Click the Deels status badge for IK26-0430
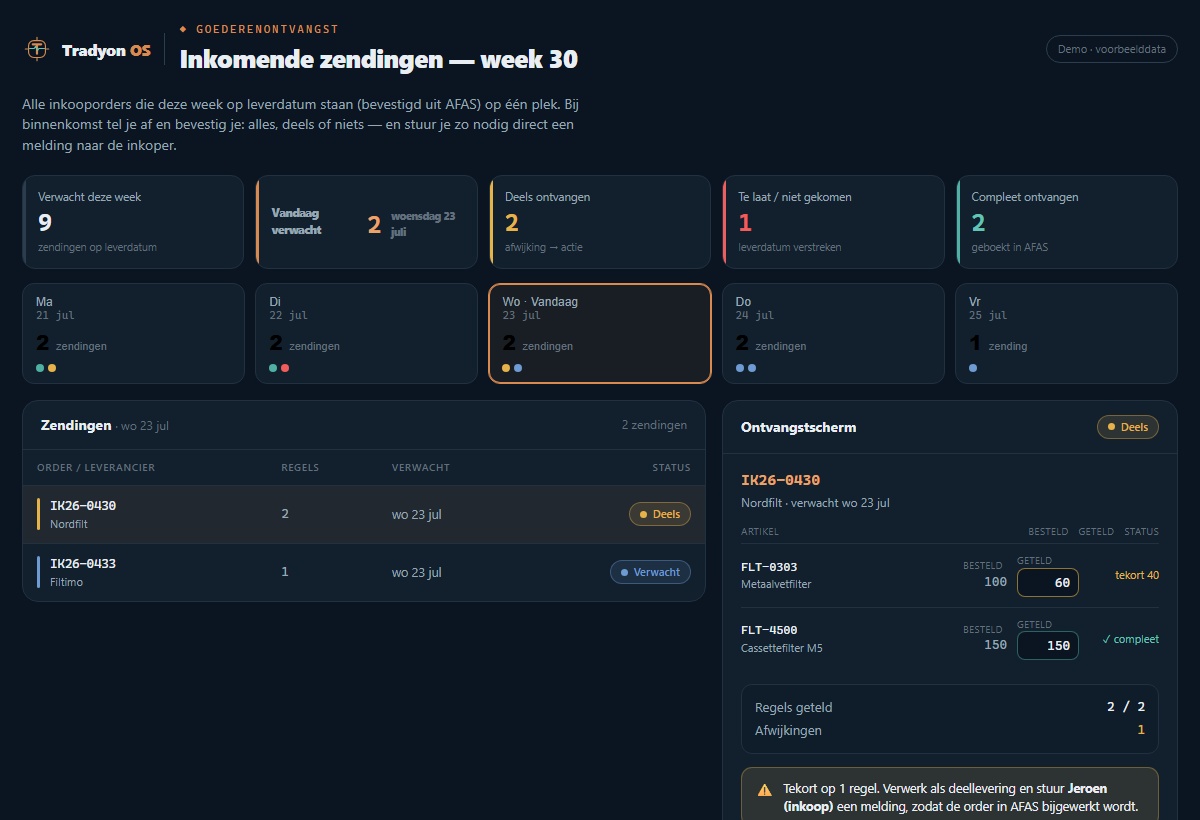The image size is (1200, 820). pos(660,514)
